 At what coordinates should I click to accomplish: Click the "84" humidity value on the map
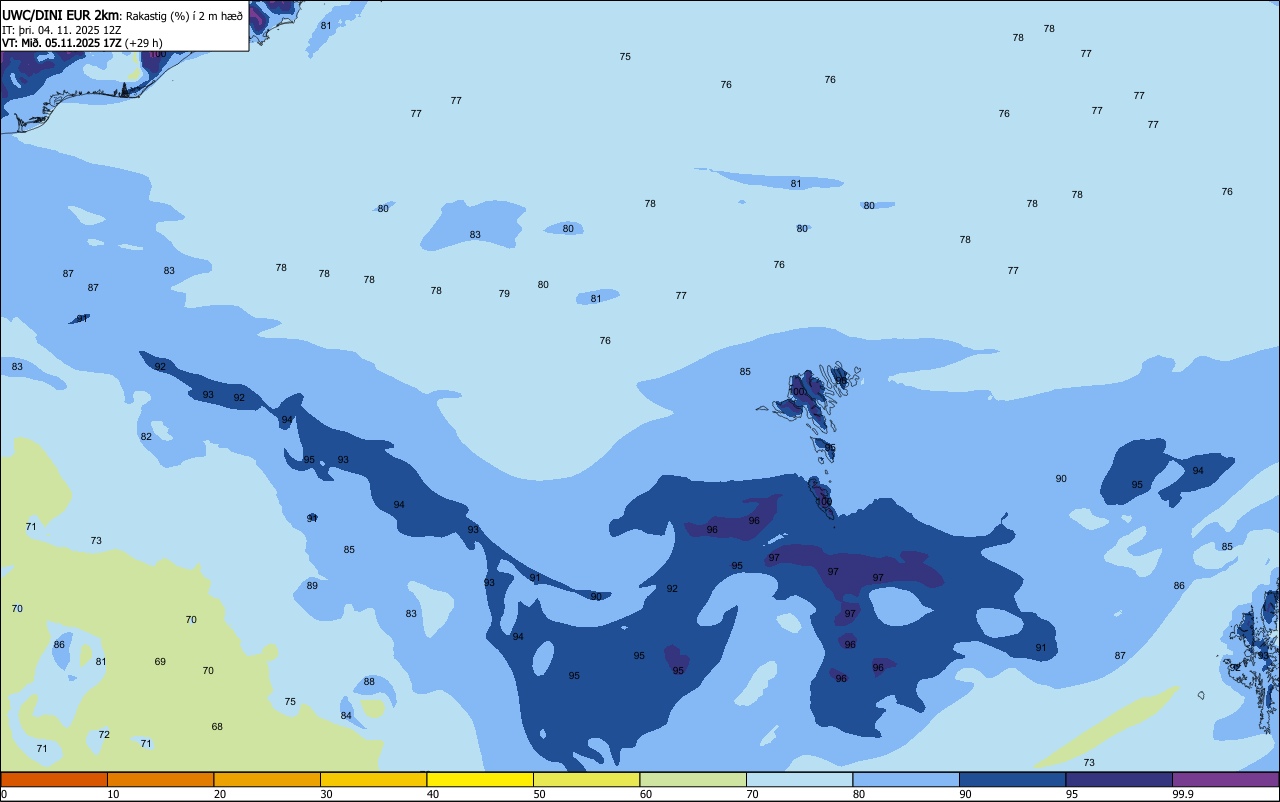pyautogui.click(x=346, y=716)
